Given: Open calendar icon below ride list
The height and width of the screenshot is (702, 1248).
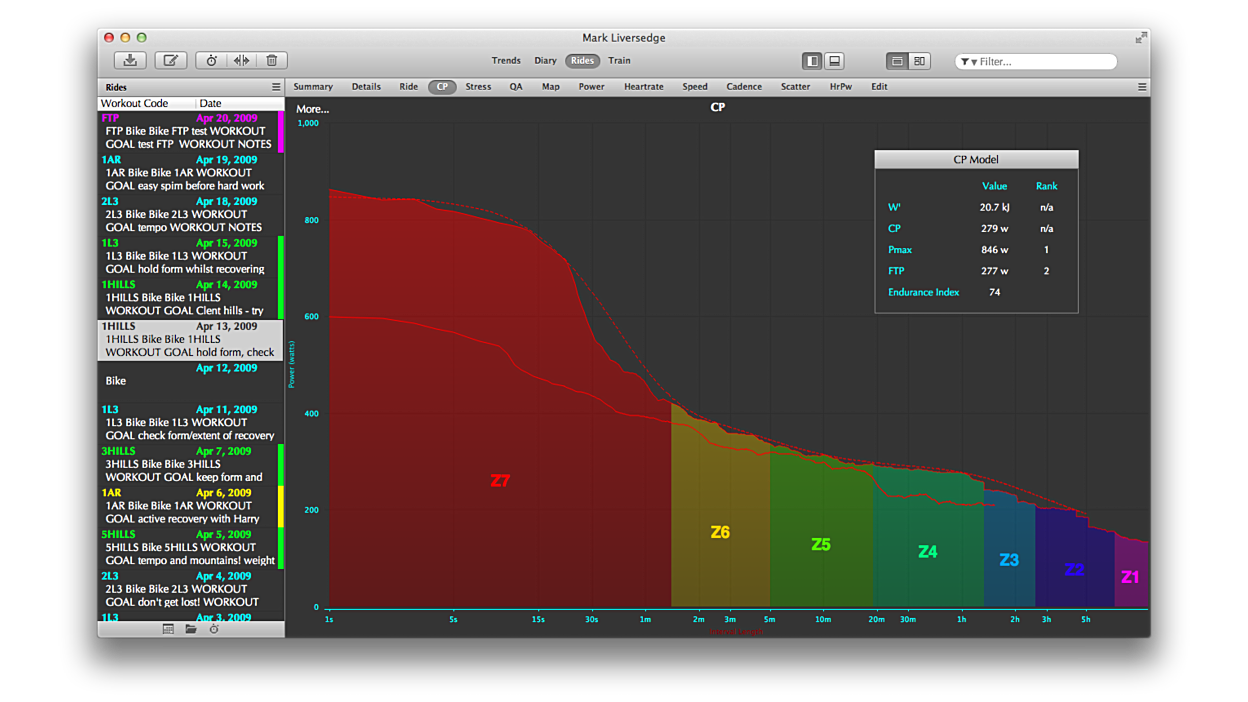Looking at the screenshot, I should pyautogui.click(x=168, y=629).
